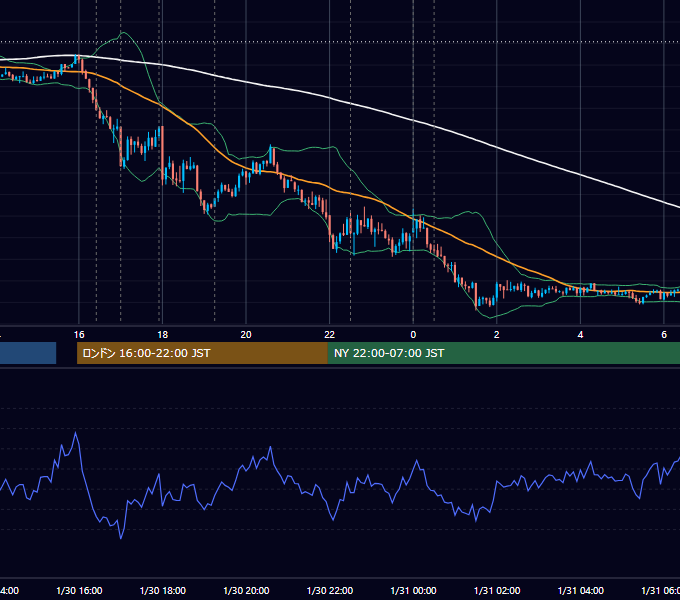680x600 pixels.
Task: Click the hour label 4 on time axis
Action: click(580, 335)
